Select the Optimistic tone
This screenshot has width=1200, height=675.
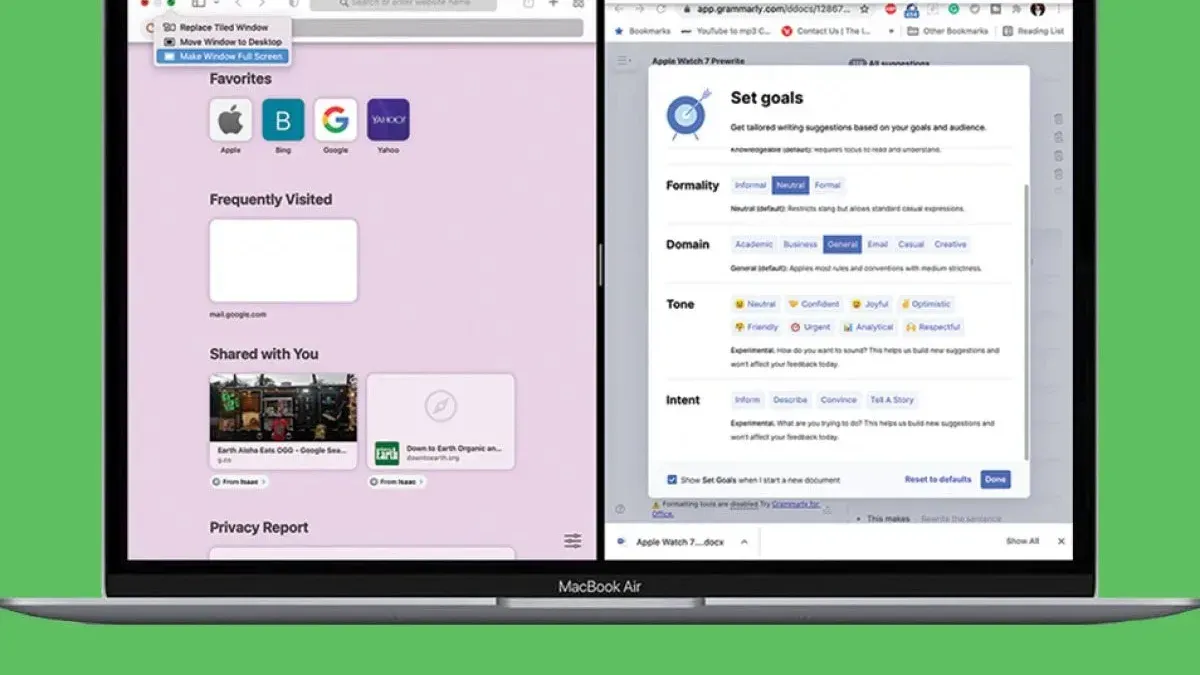pyautogui.click(x=926, y=304)
